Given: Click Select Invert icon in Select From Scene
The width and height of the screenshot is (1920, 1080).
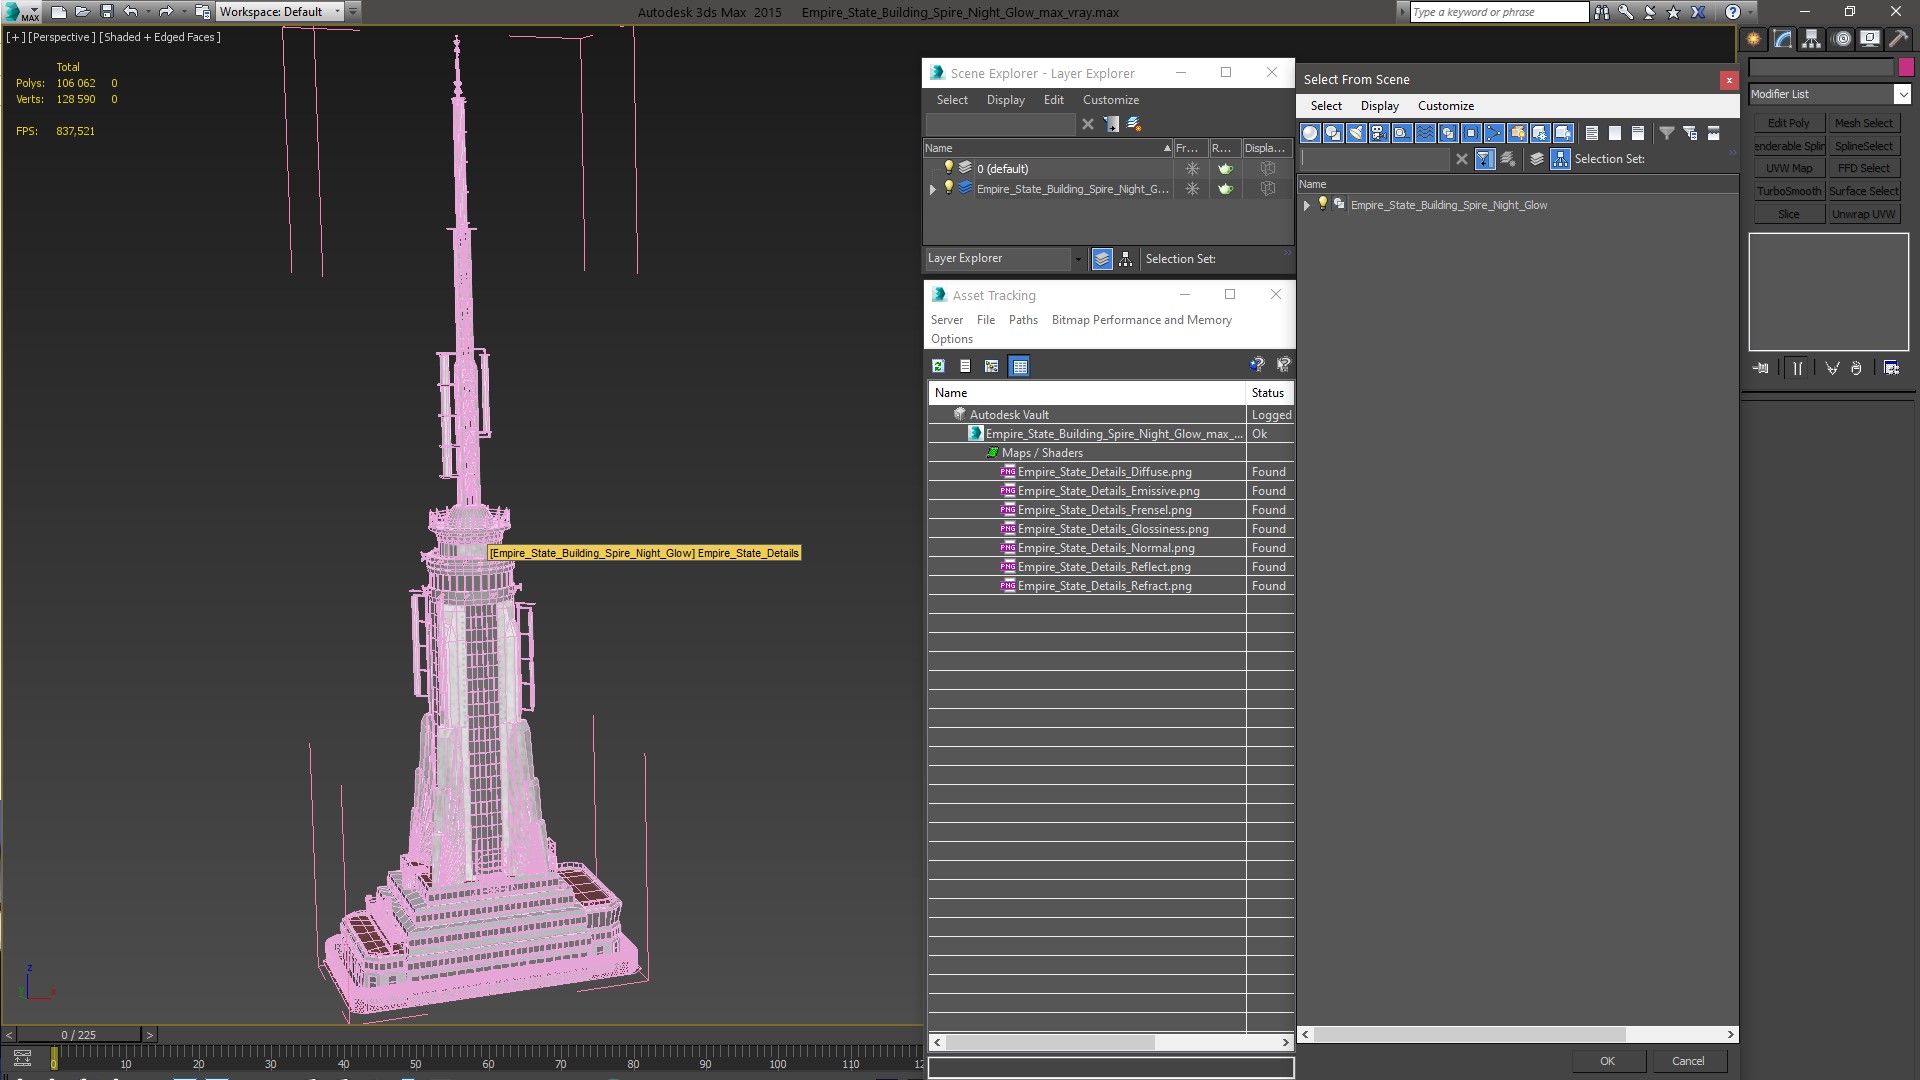Looking at the screenshot, I should click(1638, 133).
